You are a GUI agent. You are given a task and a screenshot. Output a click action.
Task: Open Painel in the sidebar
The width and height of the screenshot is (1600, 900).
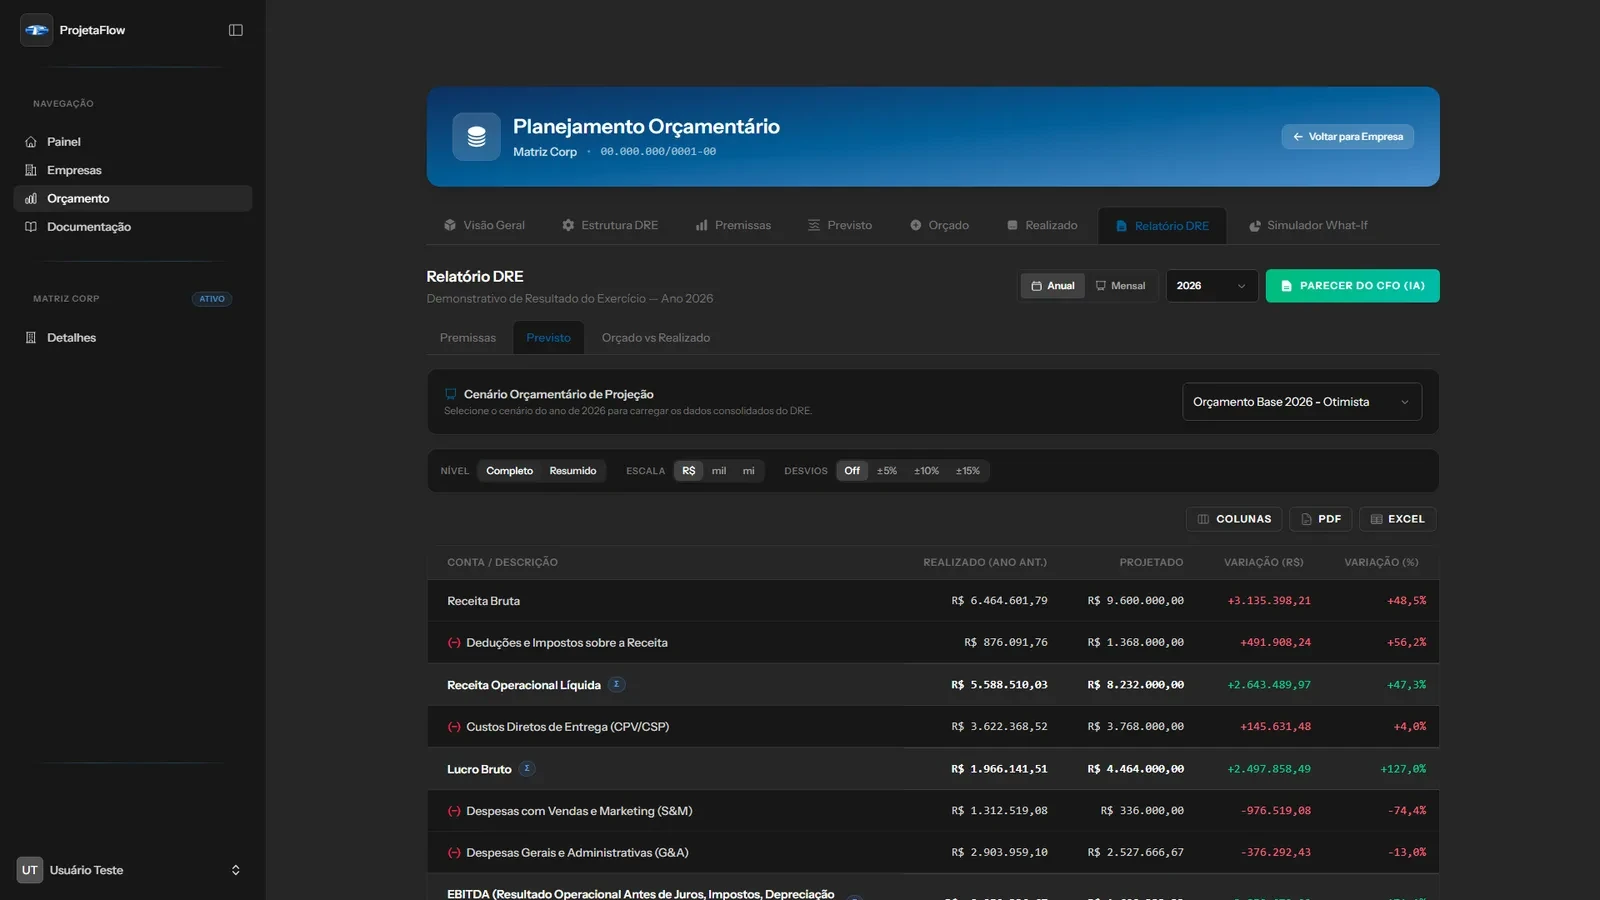pos(133,142)
